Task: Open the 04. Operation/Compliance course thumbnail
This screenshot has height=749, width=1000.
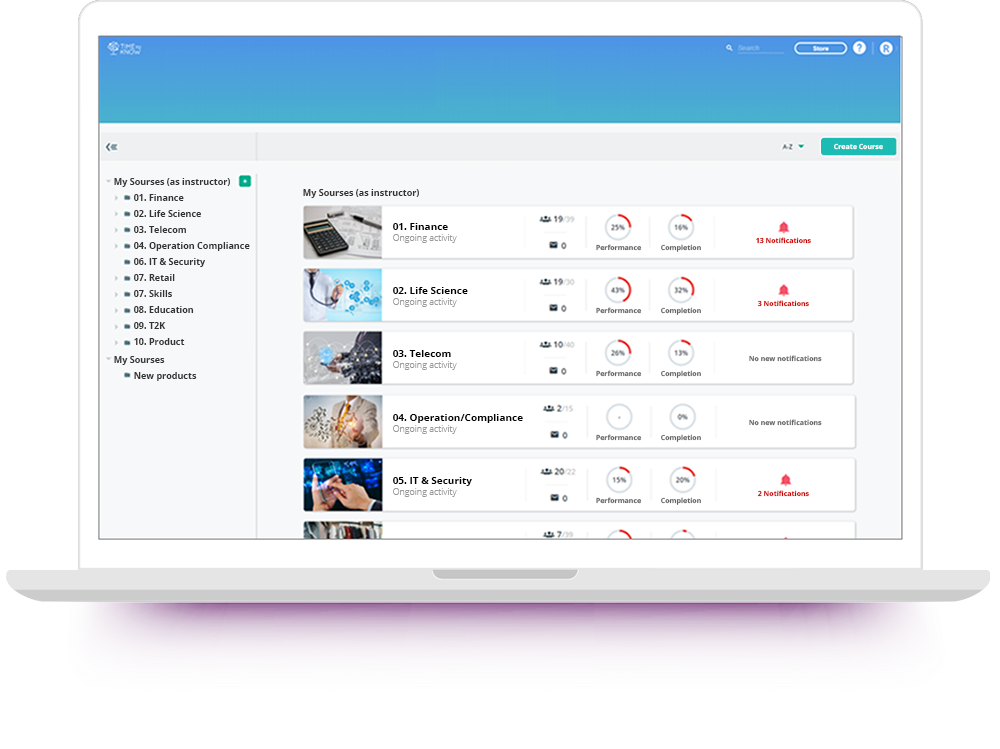Action: 342,422
